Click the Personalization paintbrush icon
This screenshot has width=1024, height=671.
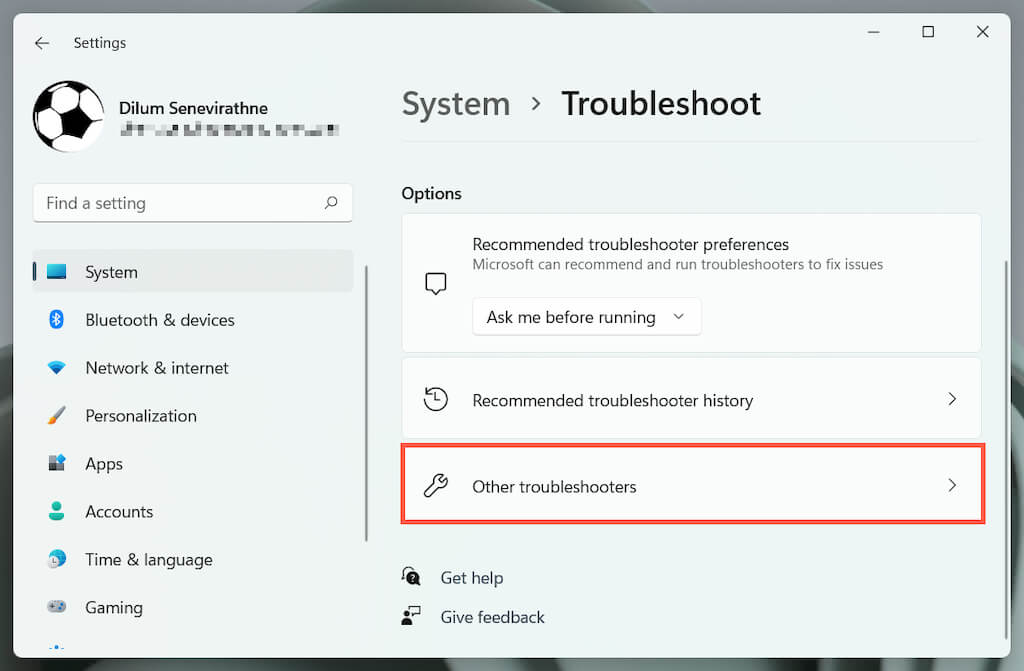[x=57, y=416]
